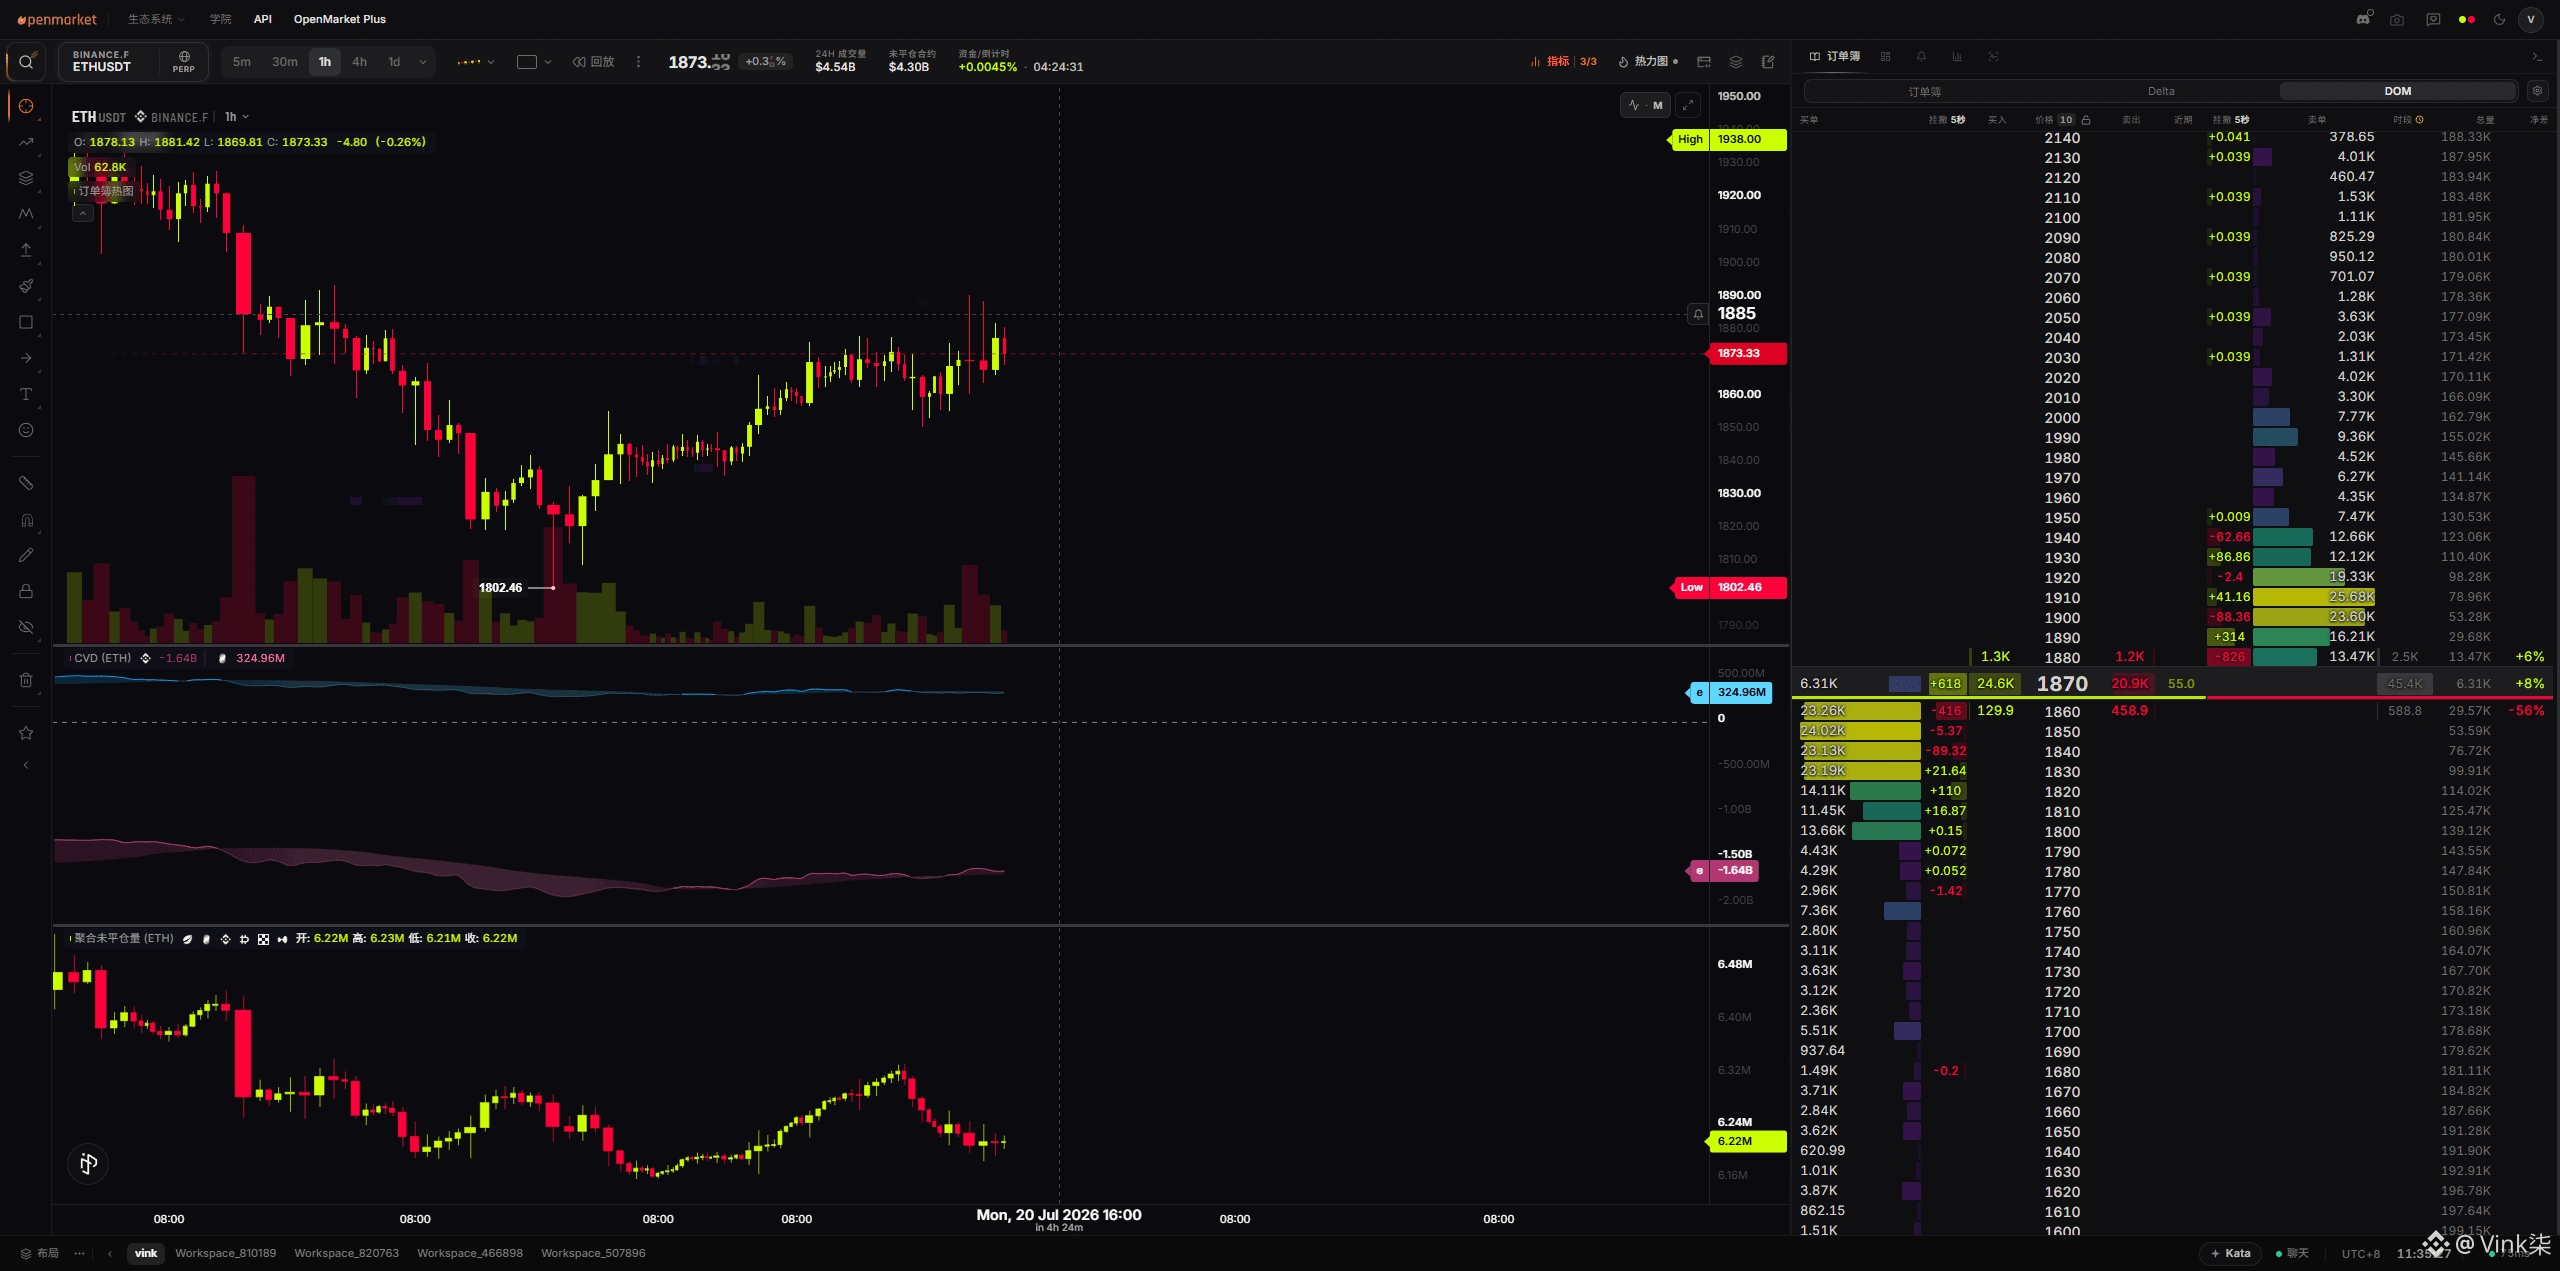Viewport: 2560px width, 1271px height.
Task: Open the V user profile avatar
Action: (2531, 19)
